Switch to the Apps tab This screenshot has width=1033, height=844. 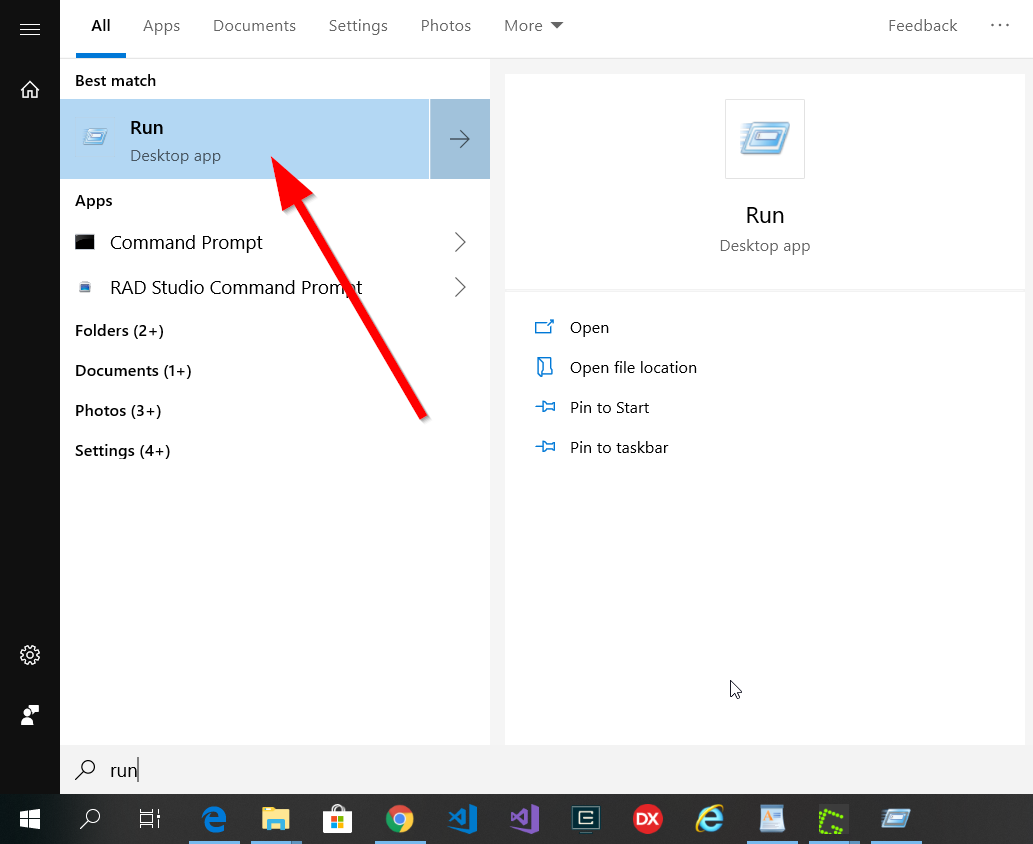[161, 26]
